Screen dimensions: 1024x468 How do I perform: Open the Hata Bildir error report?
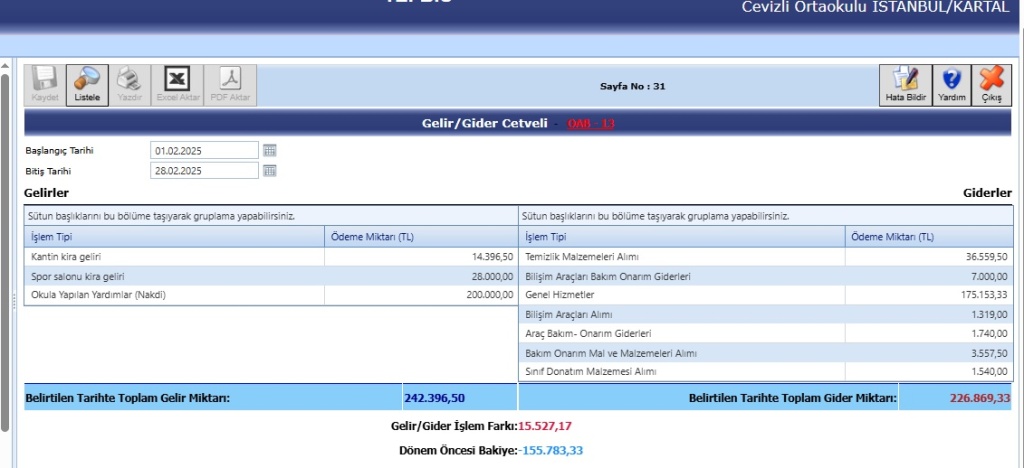[x=905, y=85]
